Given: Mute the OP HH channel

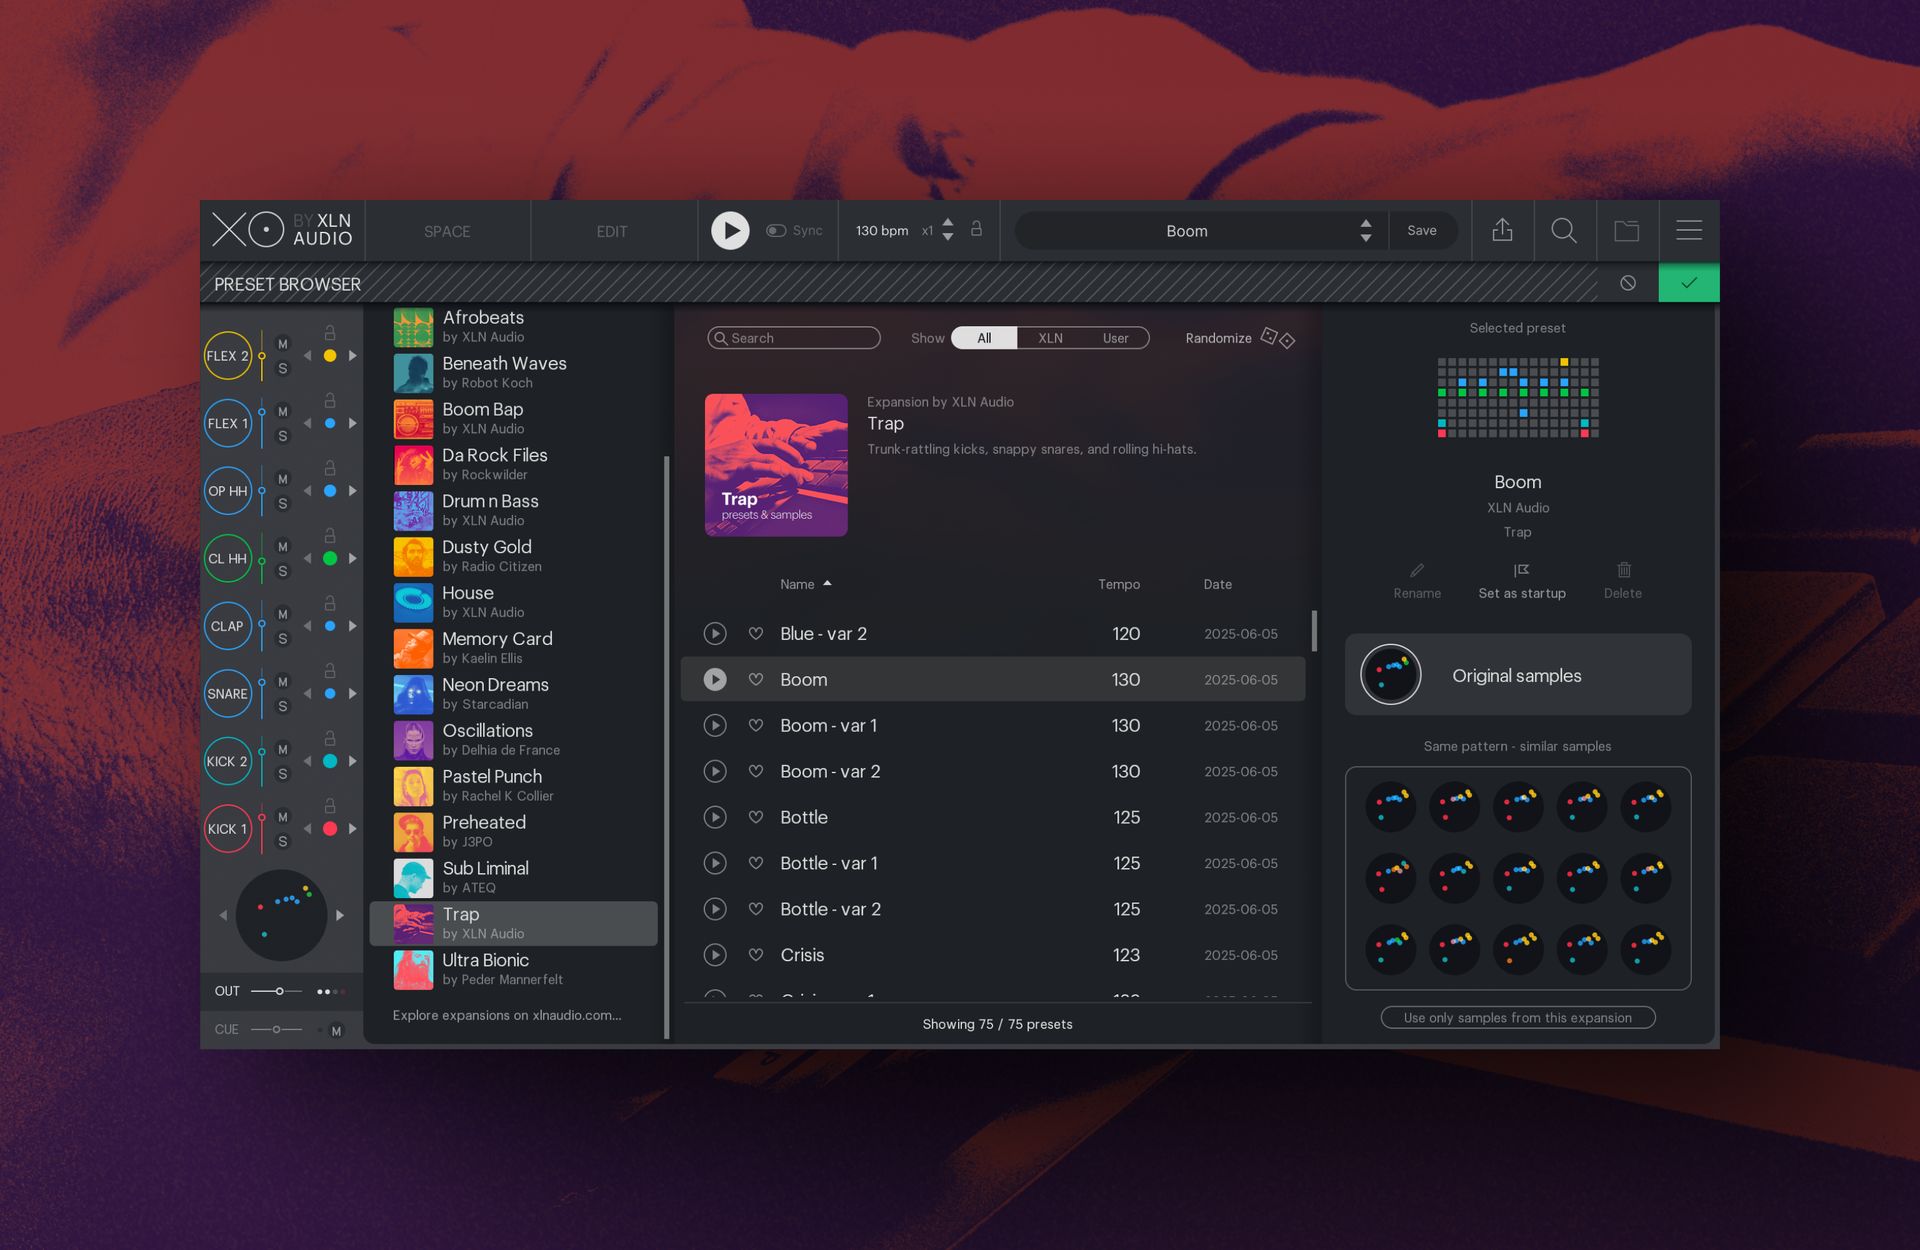Looking at the screenshot, I should tap(283, 479).
